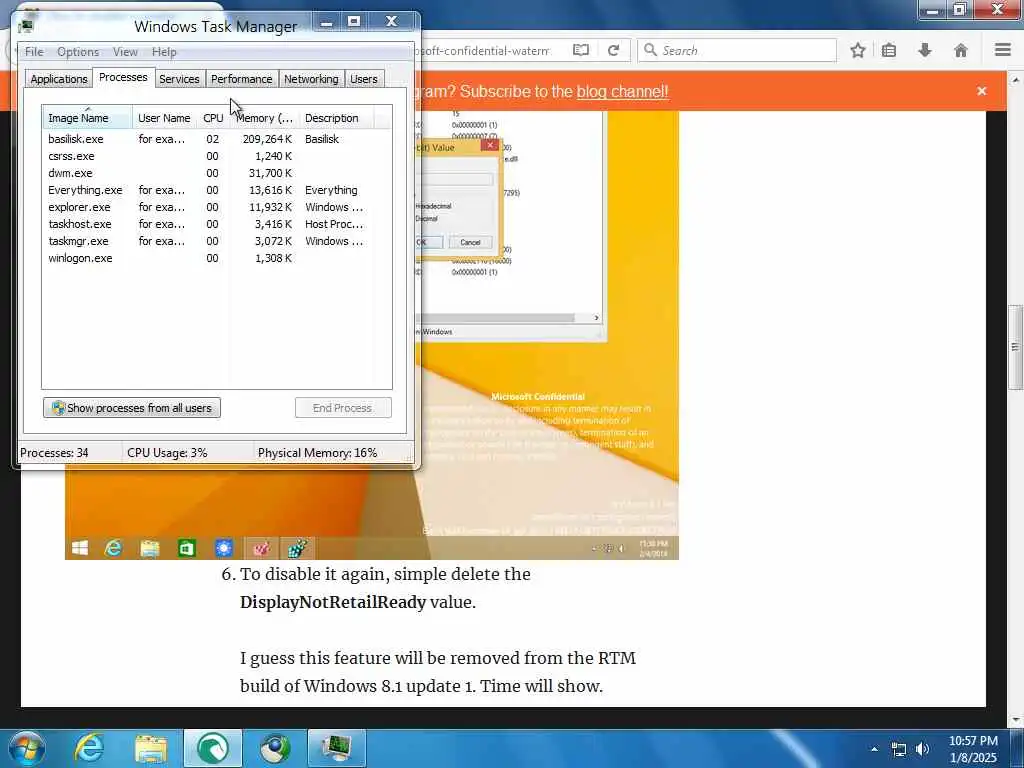Click Task Manager title bar icon
This screenshot has height=768, width=1024.
(27, 26)
